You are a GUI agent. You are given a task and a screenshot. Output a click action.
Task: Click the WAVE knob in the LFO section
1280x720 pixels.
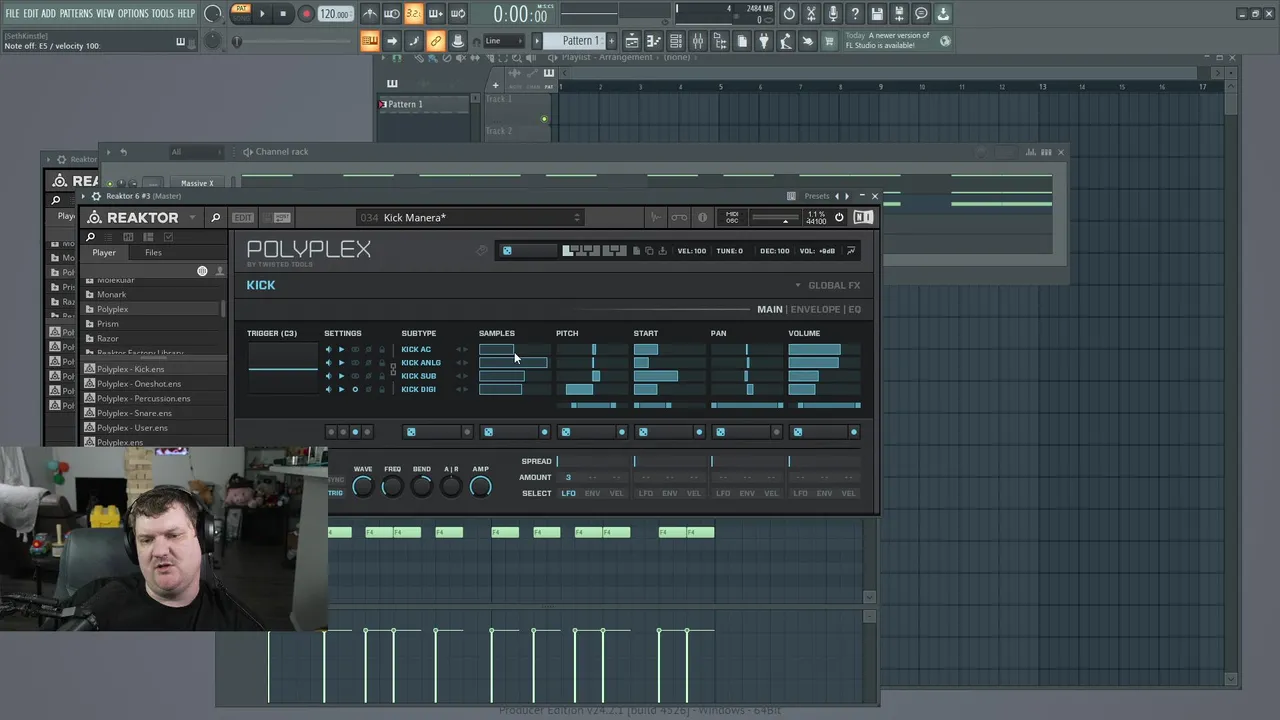pyautogui.click(x=363, y=487)
